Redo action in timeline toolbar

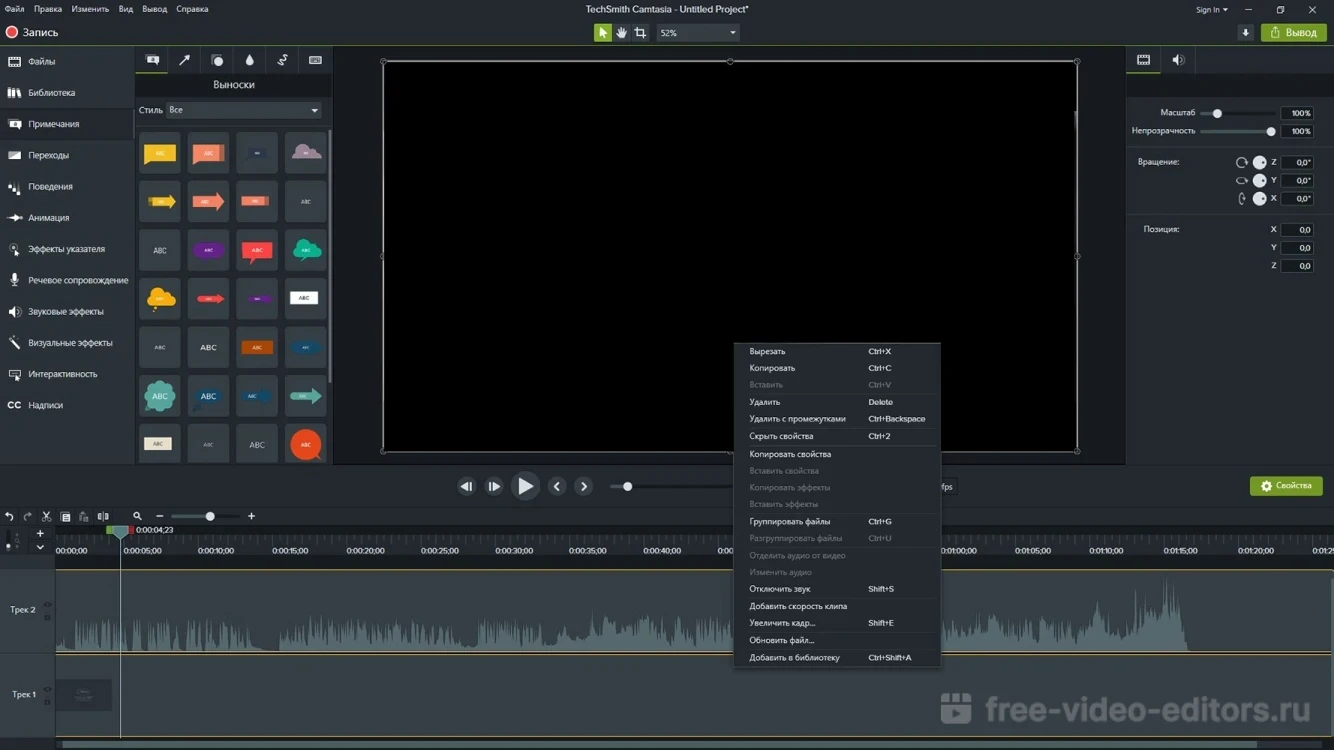click(x=27, y=517)
